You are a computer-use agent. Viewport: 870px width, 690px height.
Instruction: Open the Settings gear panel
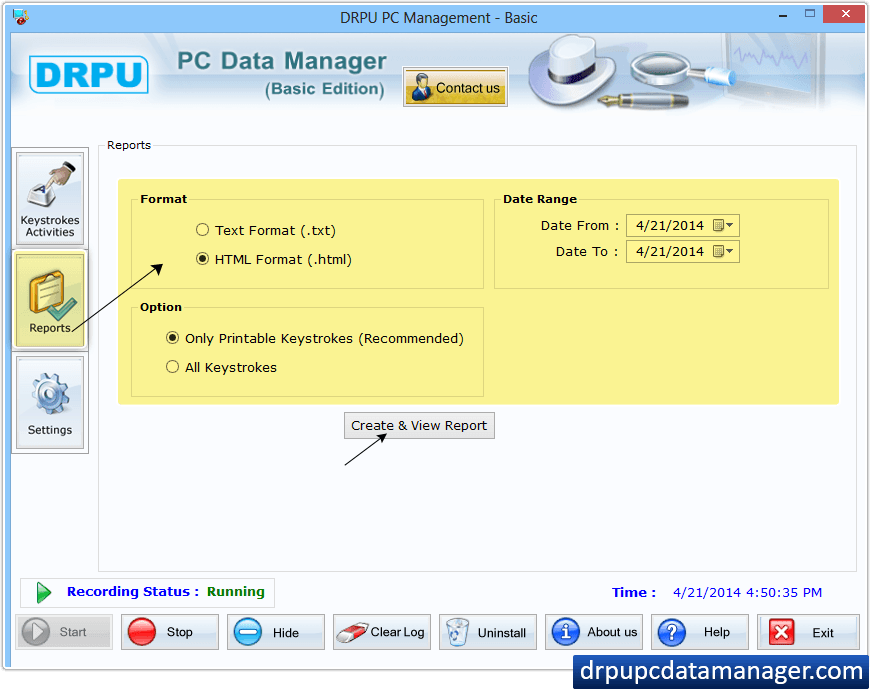[50, 403]
